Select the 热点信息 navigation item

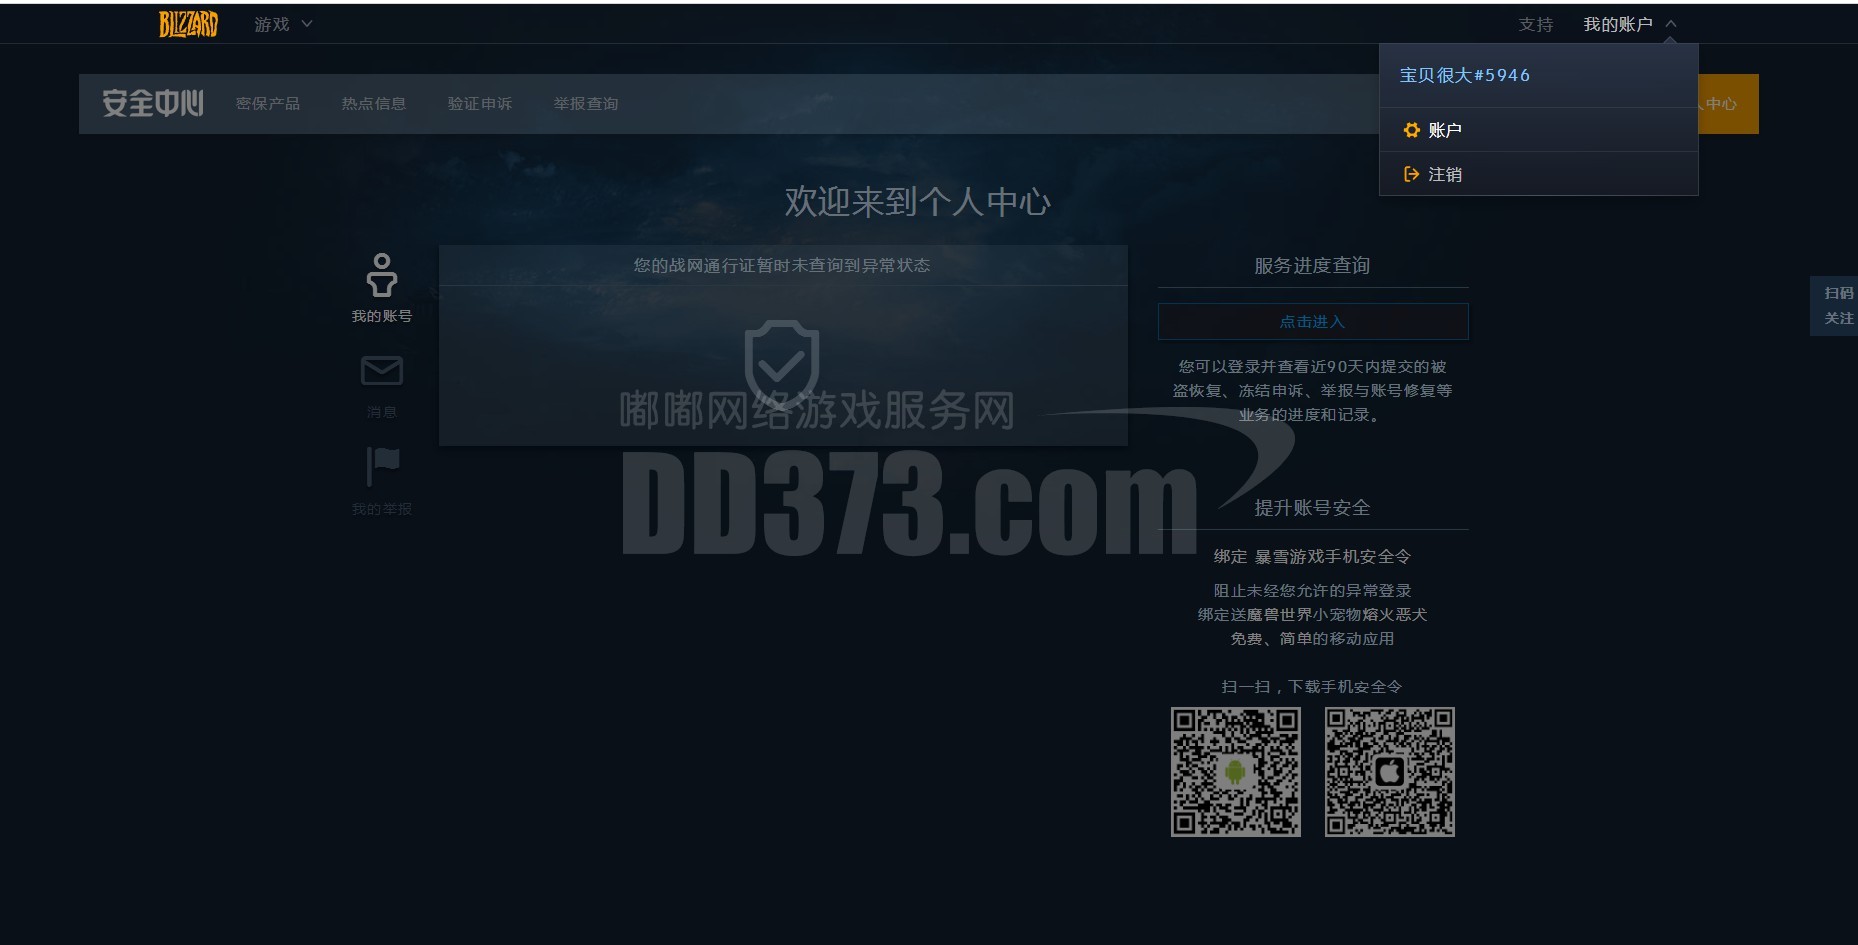(x=374, y=103)
